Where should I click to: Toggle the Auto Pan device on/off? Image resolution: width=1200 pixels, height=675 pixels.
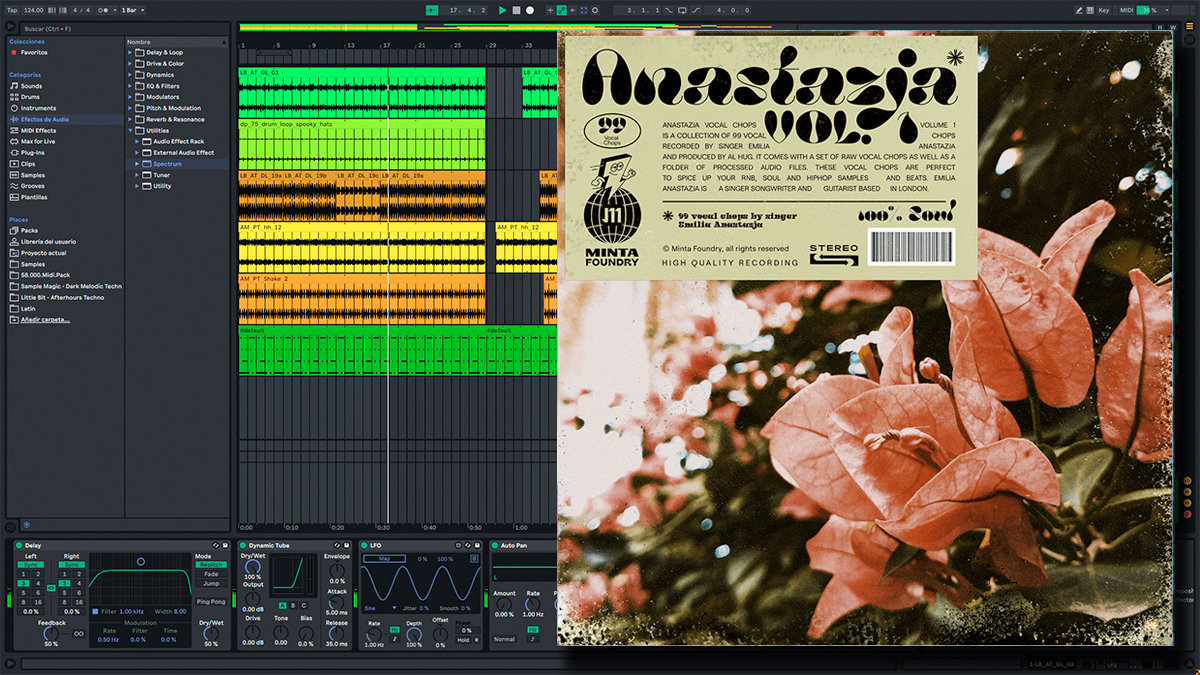pos(495,545)
